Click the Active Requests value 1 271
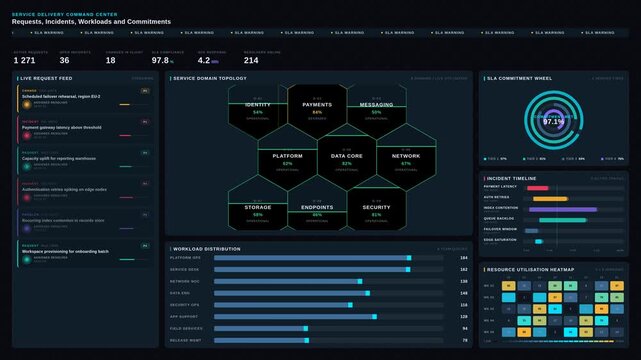 pos(24,60)
